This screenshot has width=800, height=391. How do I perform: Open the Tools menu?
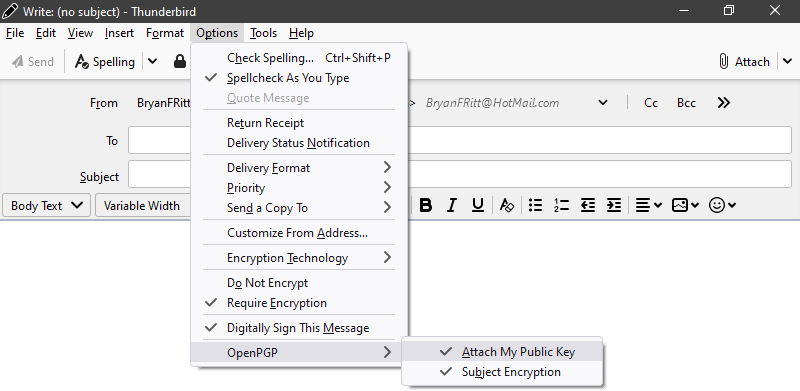pos(263,33)
